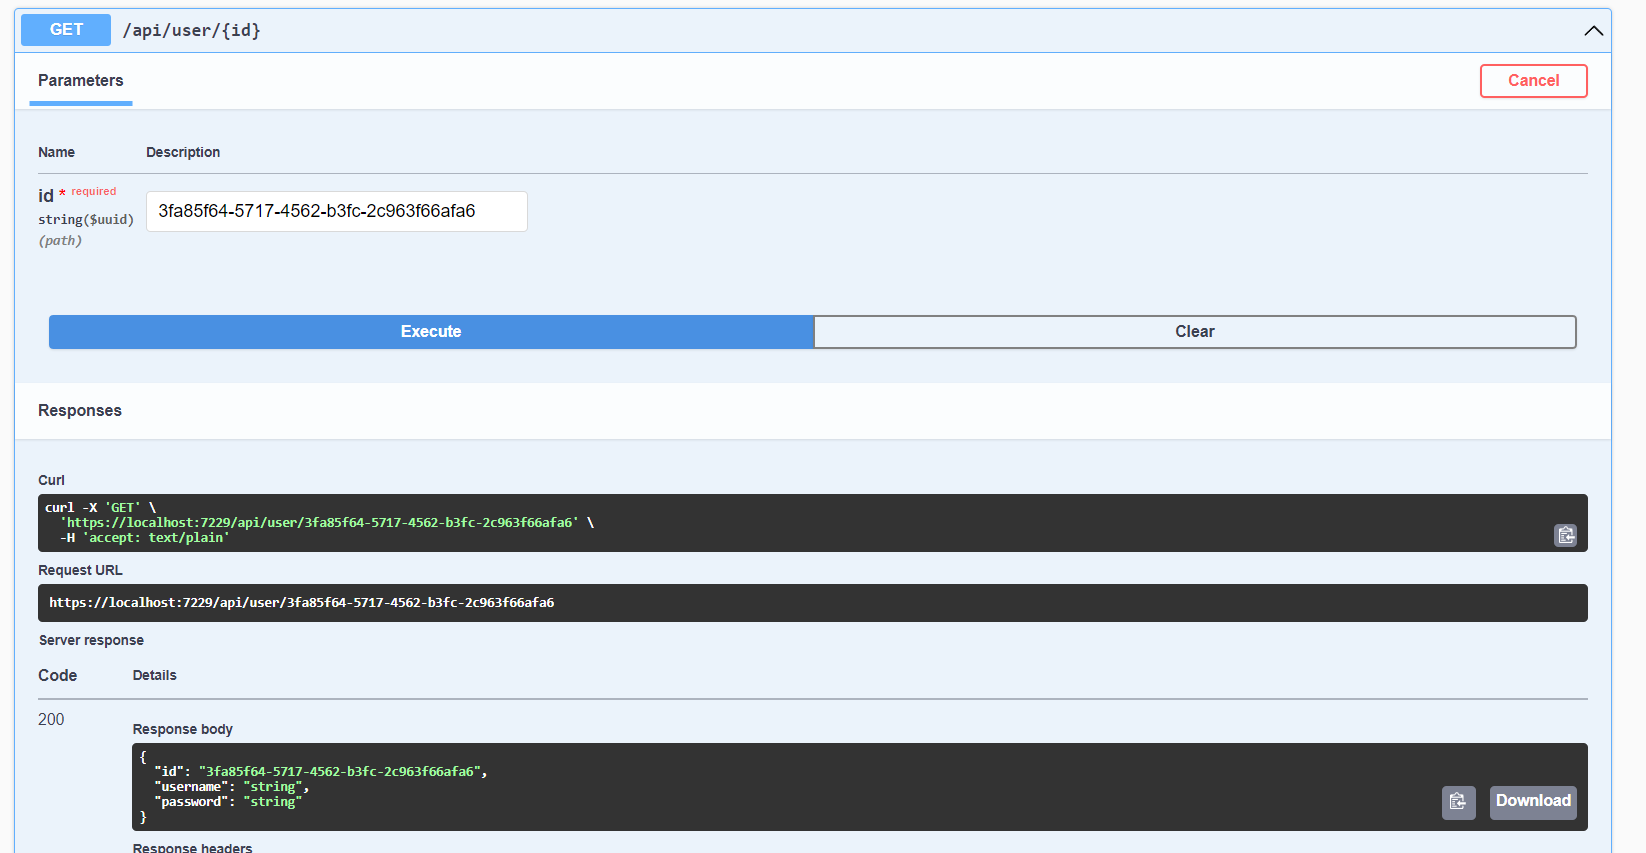Image resolution: width=1646 pixels, height=853 pixels.
Task: Click the Details column header
Action: pos(155,676)
